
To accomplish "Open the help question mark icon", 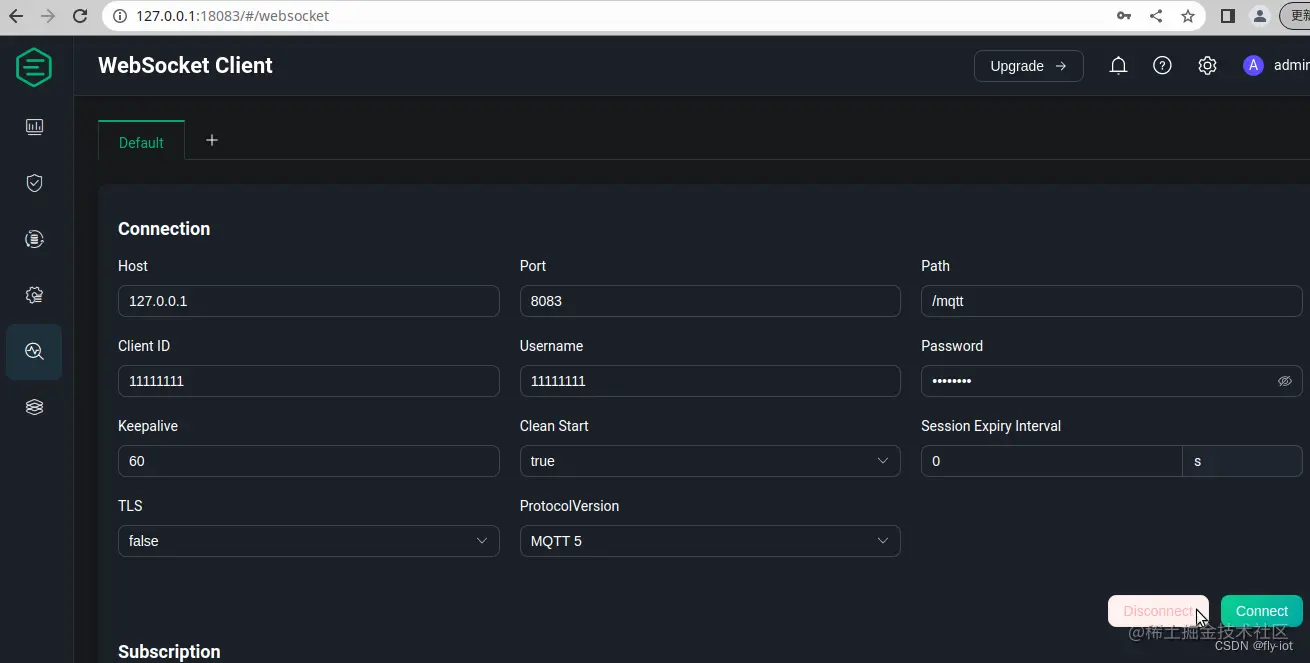I will click(x=1162, y=65).
